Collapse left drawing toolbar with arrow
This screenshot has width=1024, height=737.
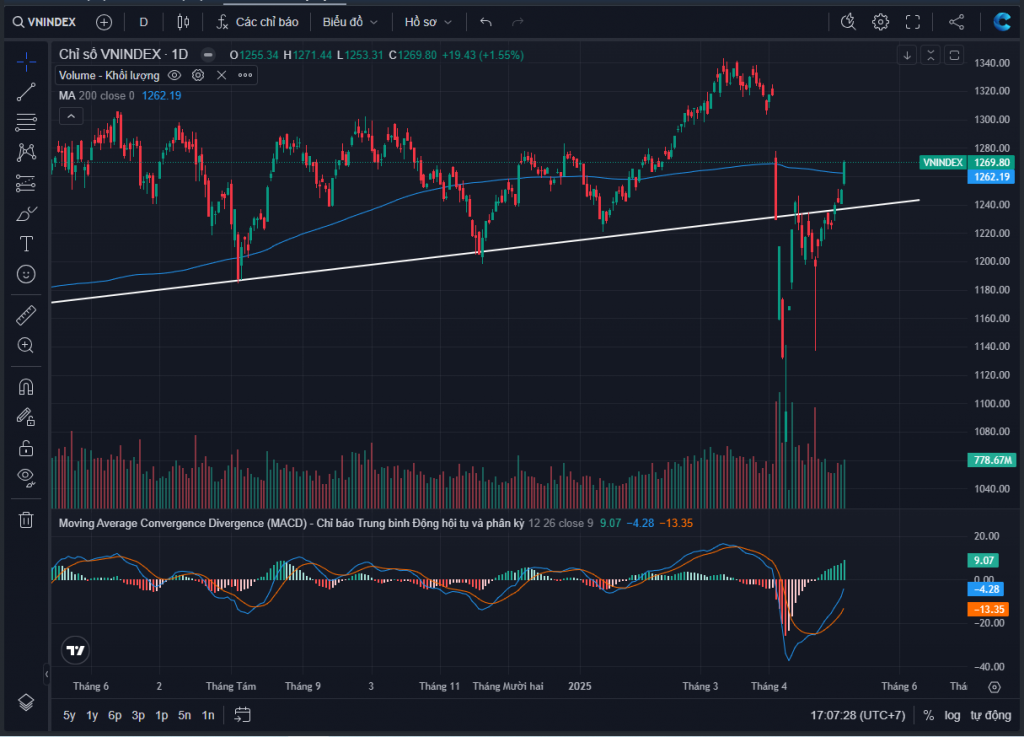[x=46, y=674]
